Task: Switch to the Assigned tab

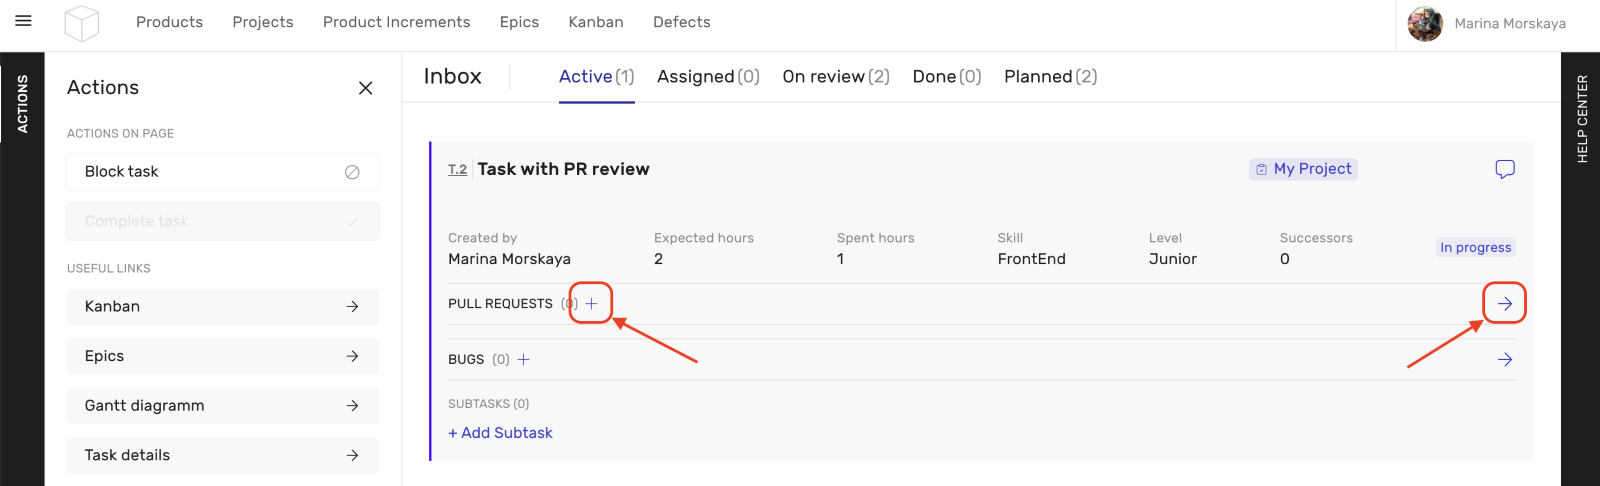Action: coord(708,77)
